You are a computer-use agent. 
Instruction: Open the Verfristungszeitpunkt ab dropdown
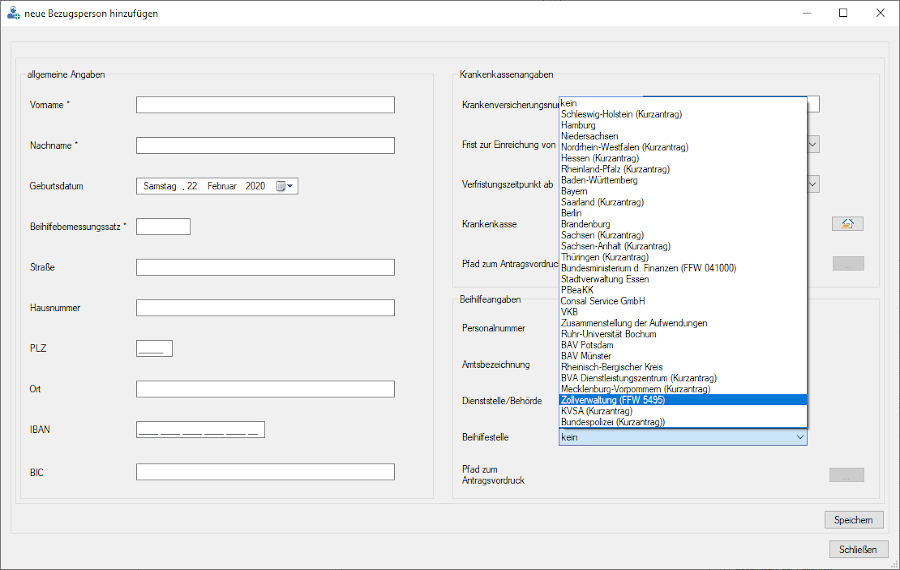(812, 184)
